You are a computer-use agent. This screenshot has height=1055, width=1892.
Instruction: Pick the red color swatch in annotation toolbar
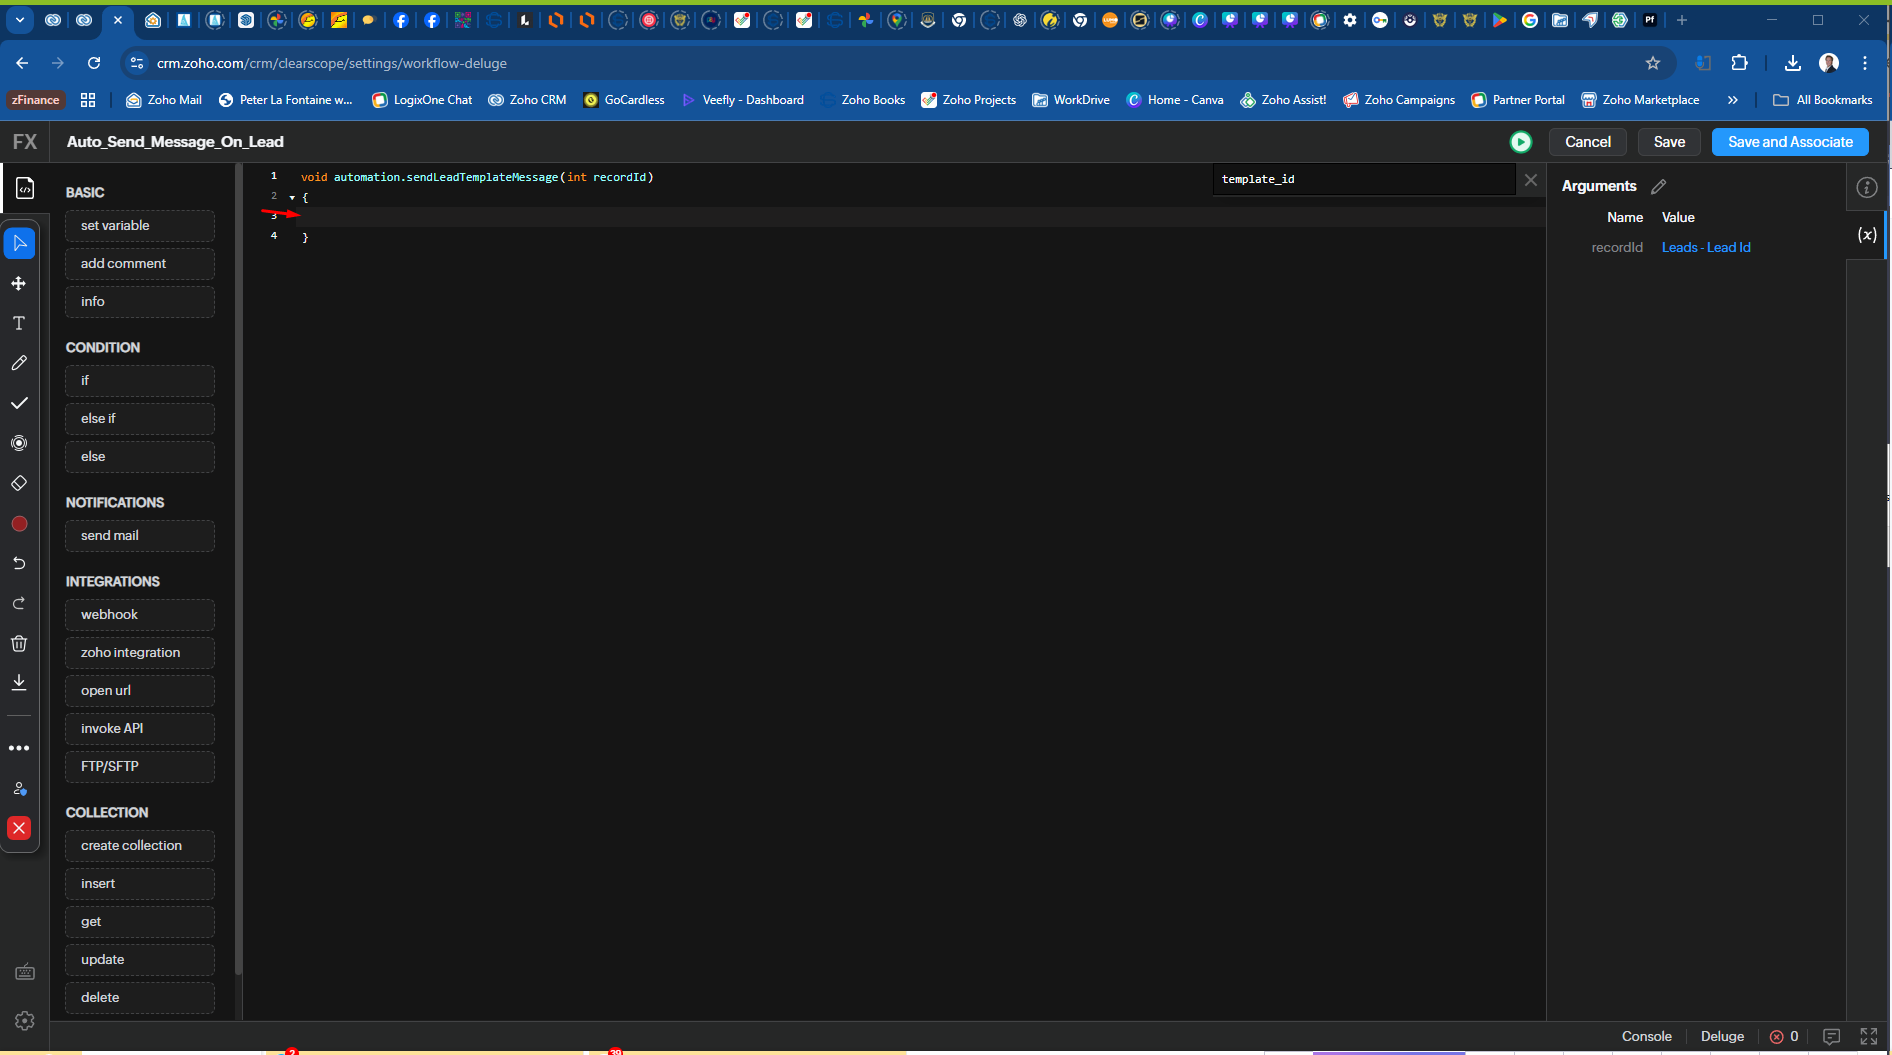coord(19,523)
